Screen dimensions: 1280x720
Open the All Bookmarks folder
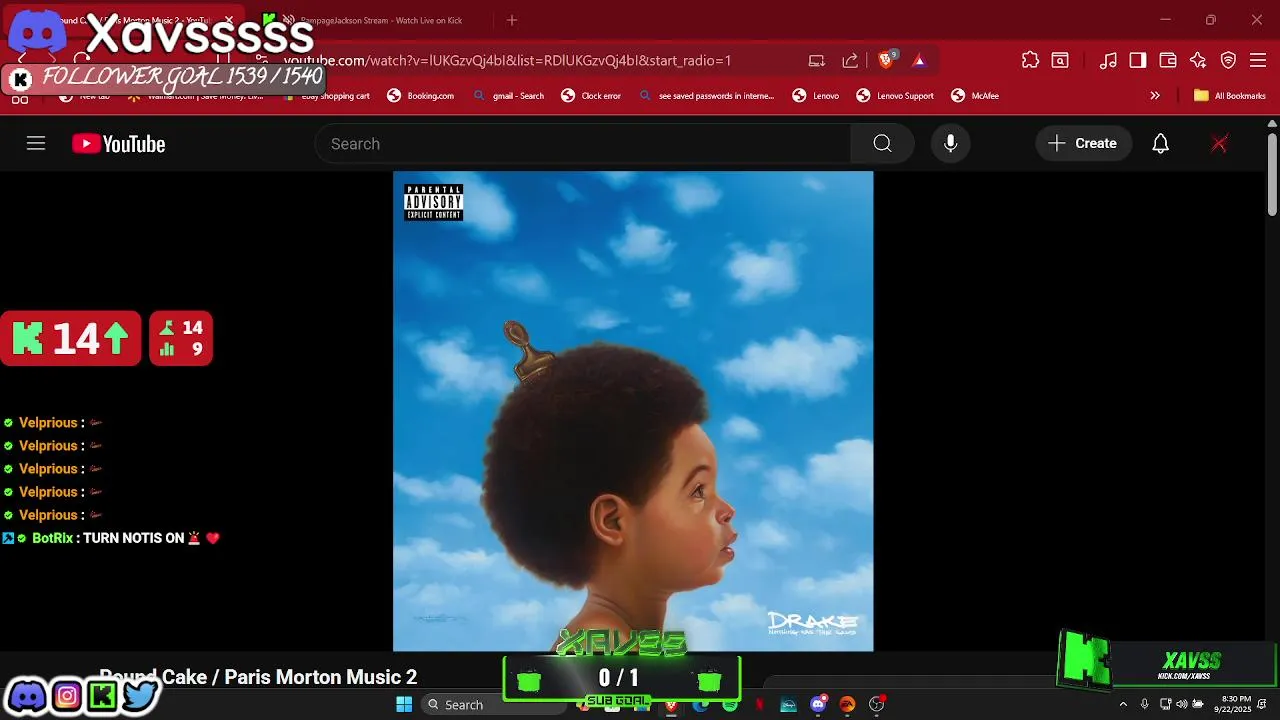click(x=1230, y=96)
